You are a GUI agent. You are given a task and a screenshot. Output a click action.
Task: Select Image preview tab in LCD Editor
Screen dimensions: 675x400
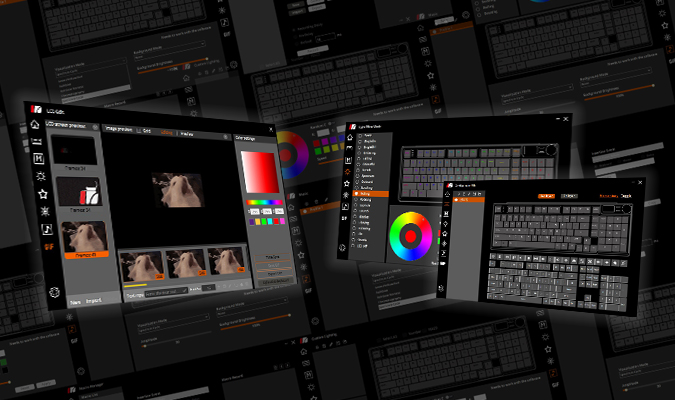(118, 129)
